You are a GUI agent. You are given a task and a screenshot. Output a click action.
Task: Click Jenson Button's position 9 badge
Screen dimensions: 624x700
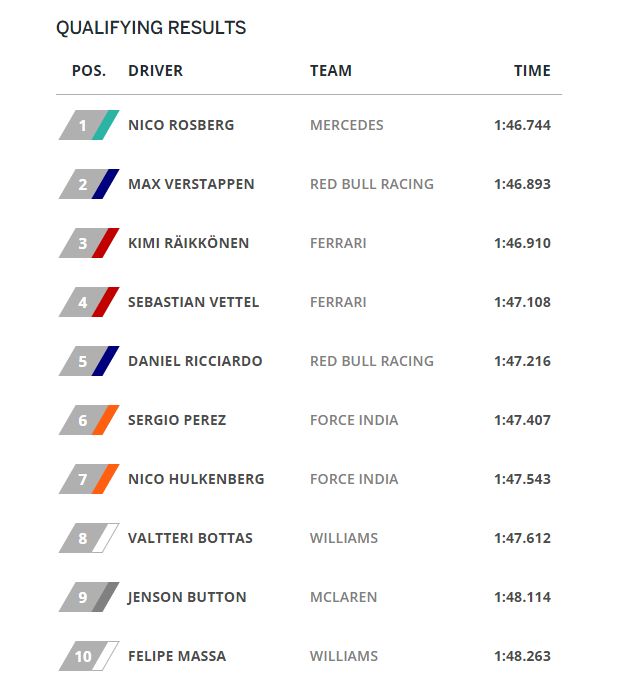[x=89, y=598]
